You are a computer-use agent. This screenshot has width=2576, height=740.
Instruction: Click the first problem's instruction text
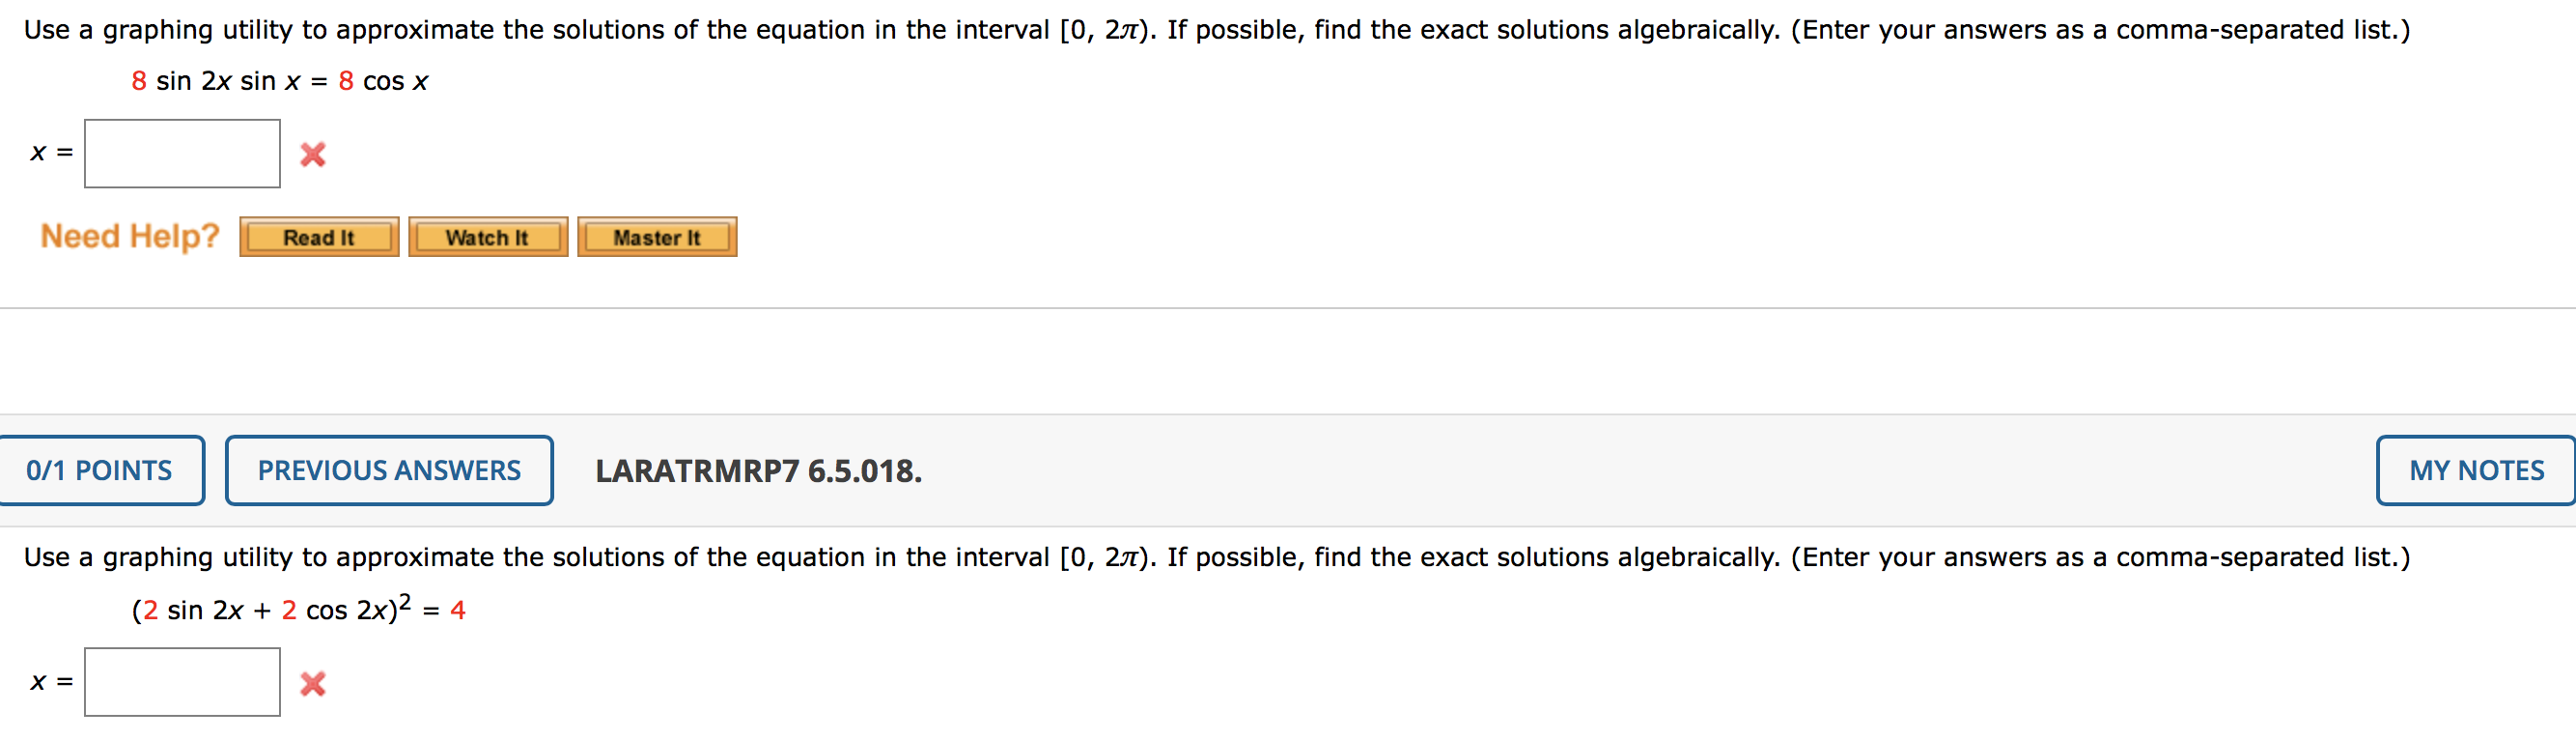[x=700, y=29]
